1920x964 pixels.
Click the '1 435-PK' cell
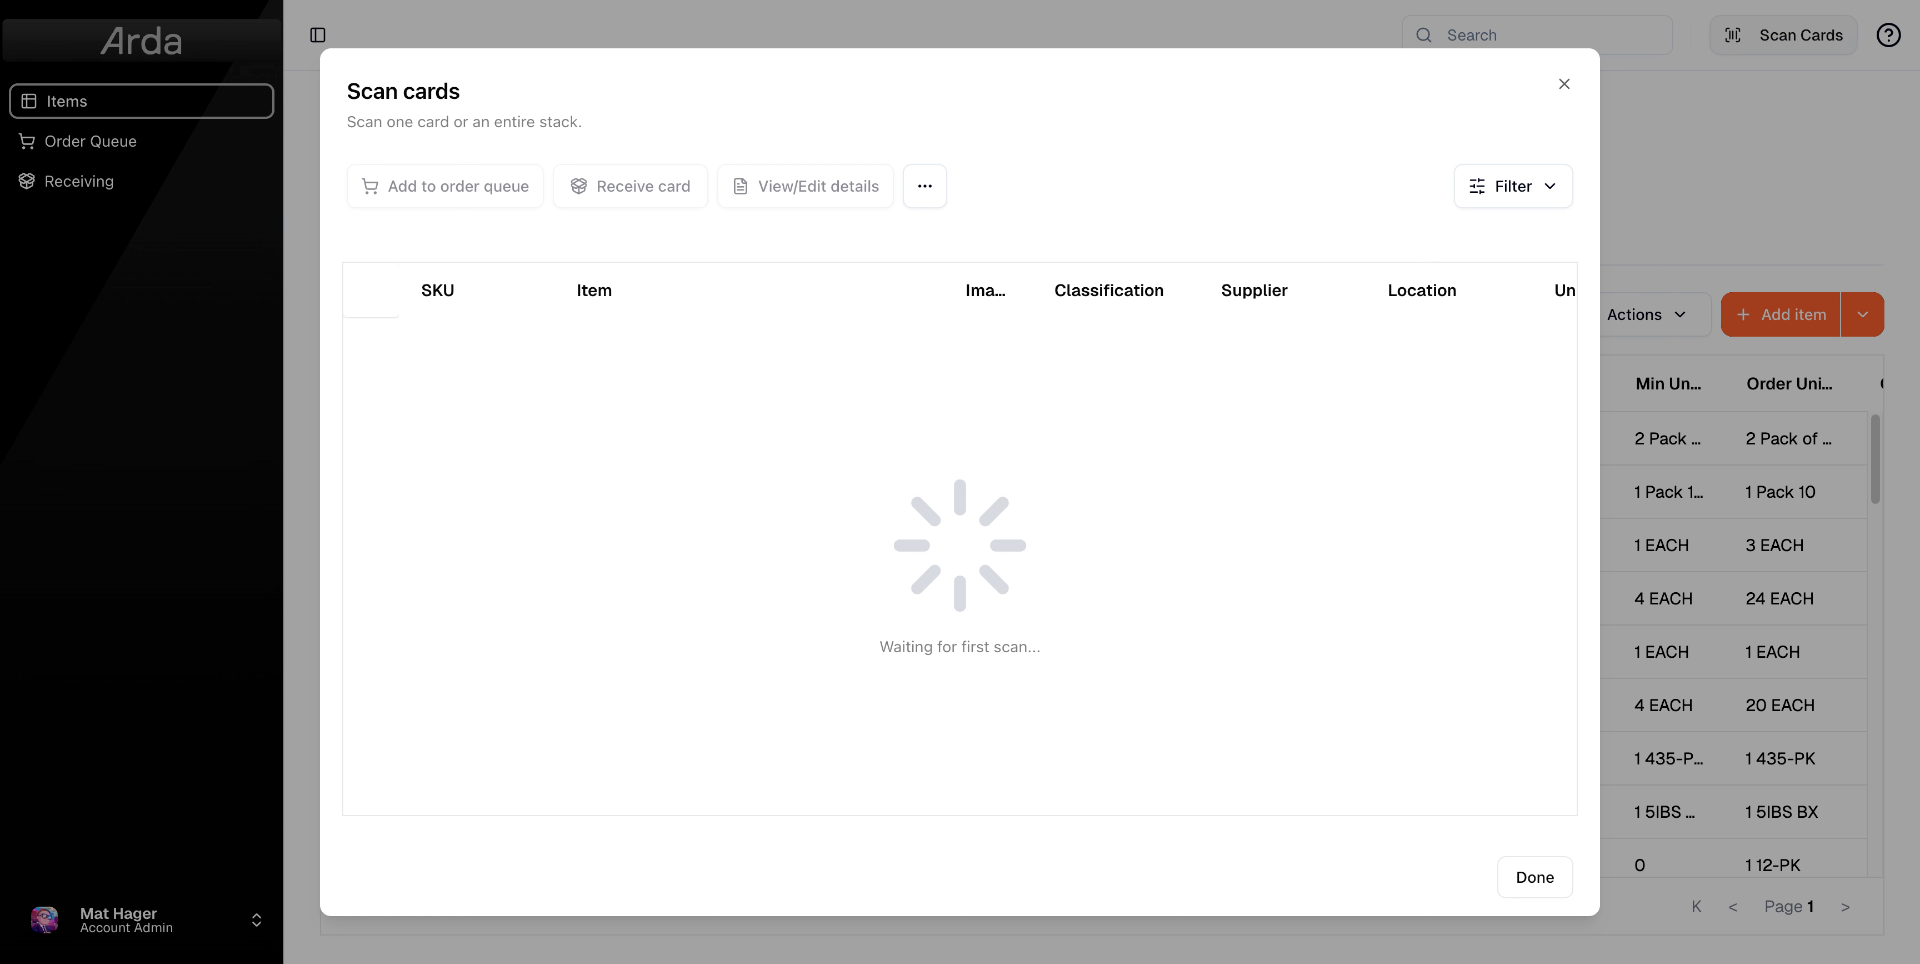(x=1780, y=758)
